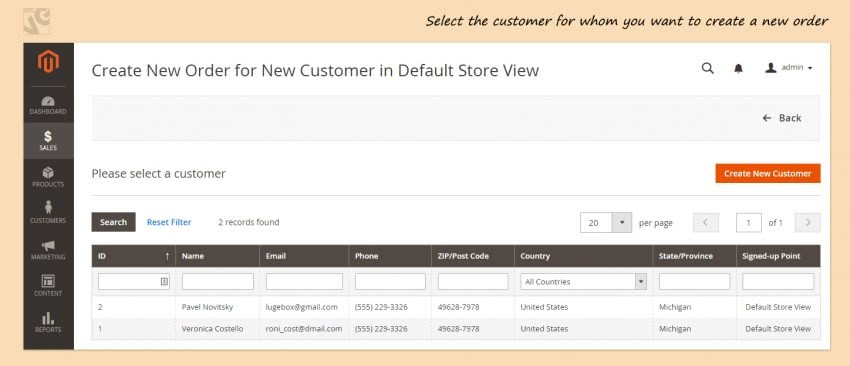The height and width of the screenshot is (366, 850).
Task: Sort by Country column header
Action: tap(583, 256)
